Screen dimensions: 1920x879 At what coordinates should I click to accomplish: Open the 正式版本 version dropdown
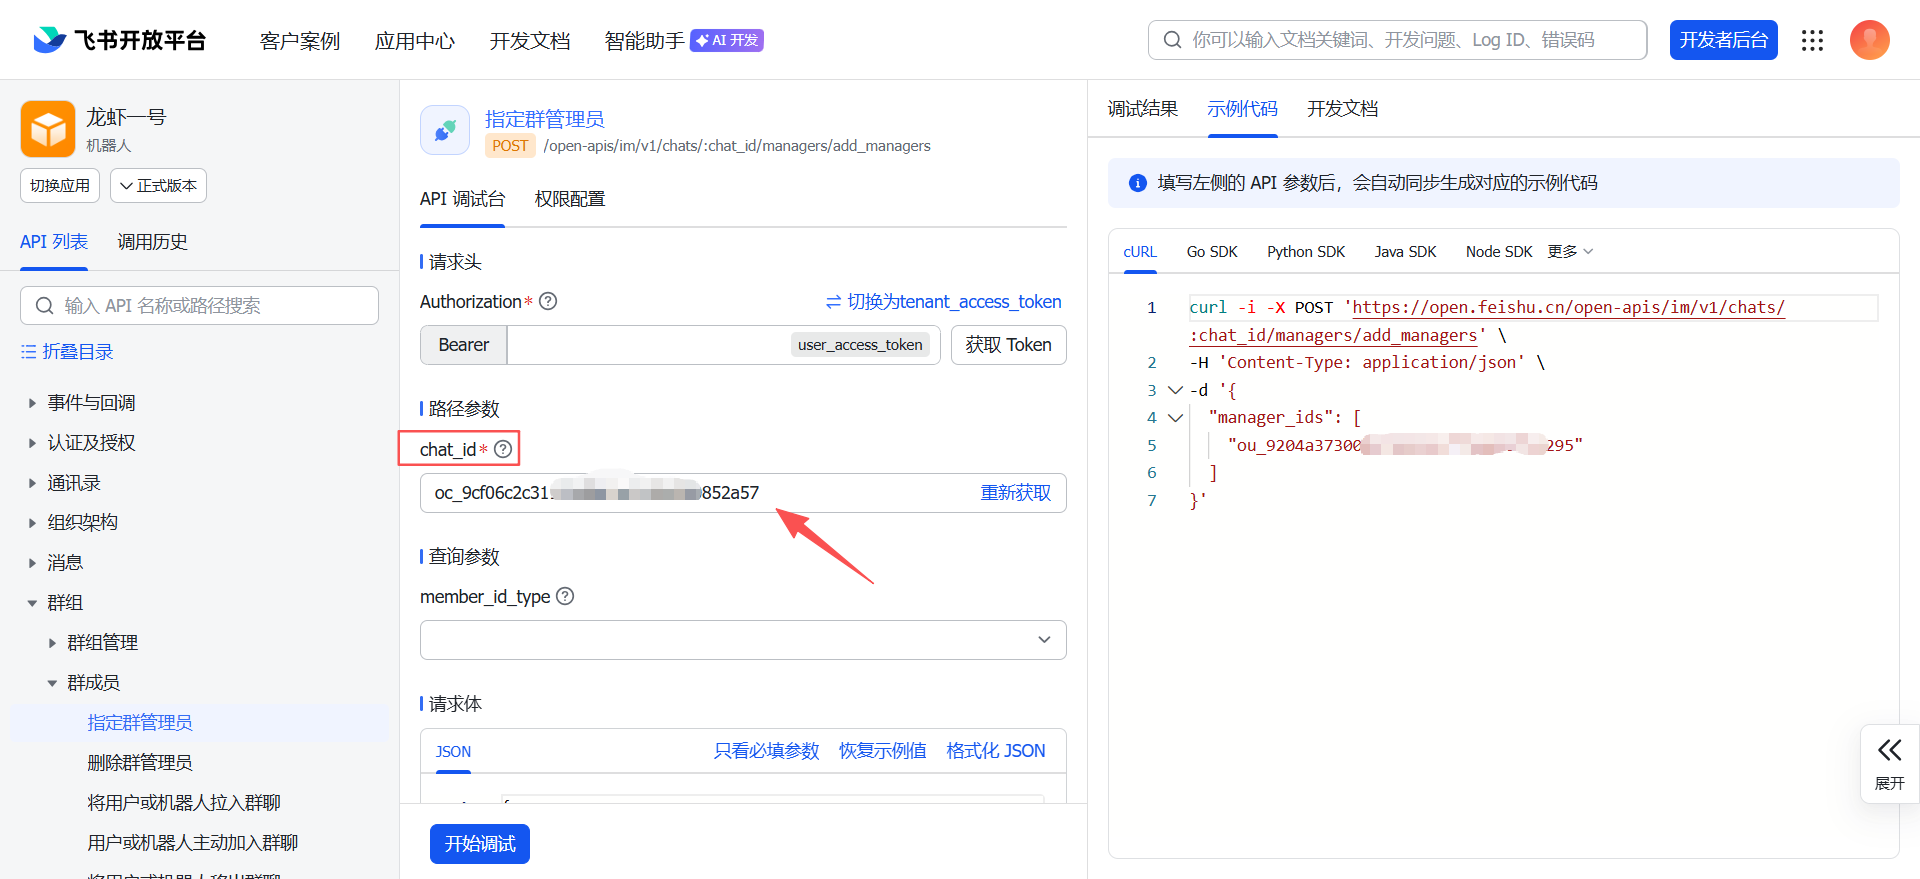(x=158, y=186)
